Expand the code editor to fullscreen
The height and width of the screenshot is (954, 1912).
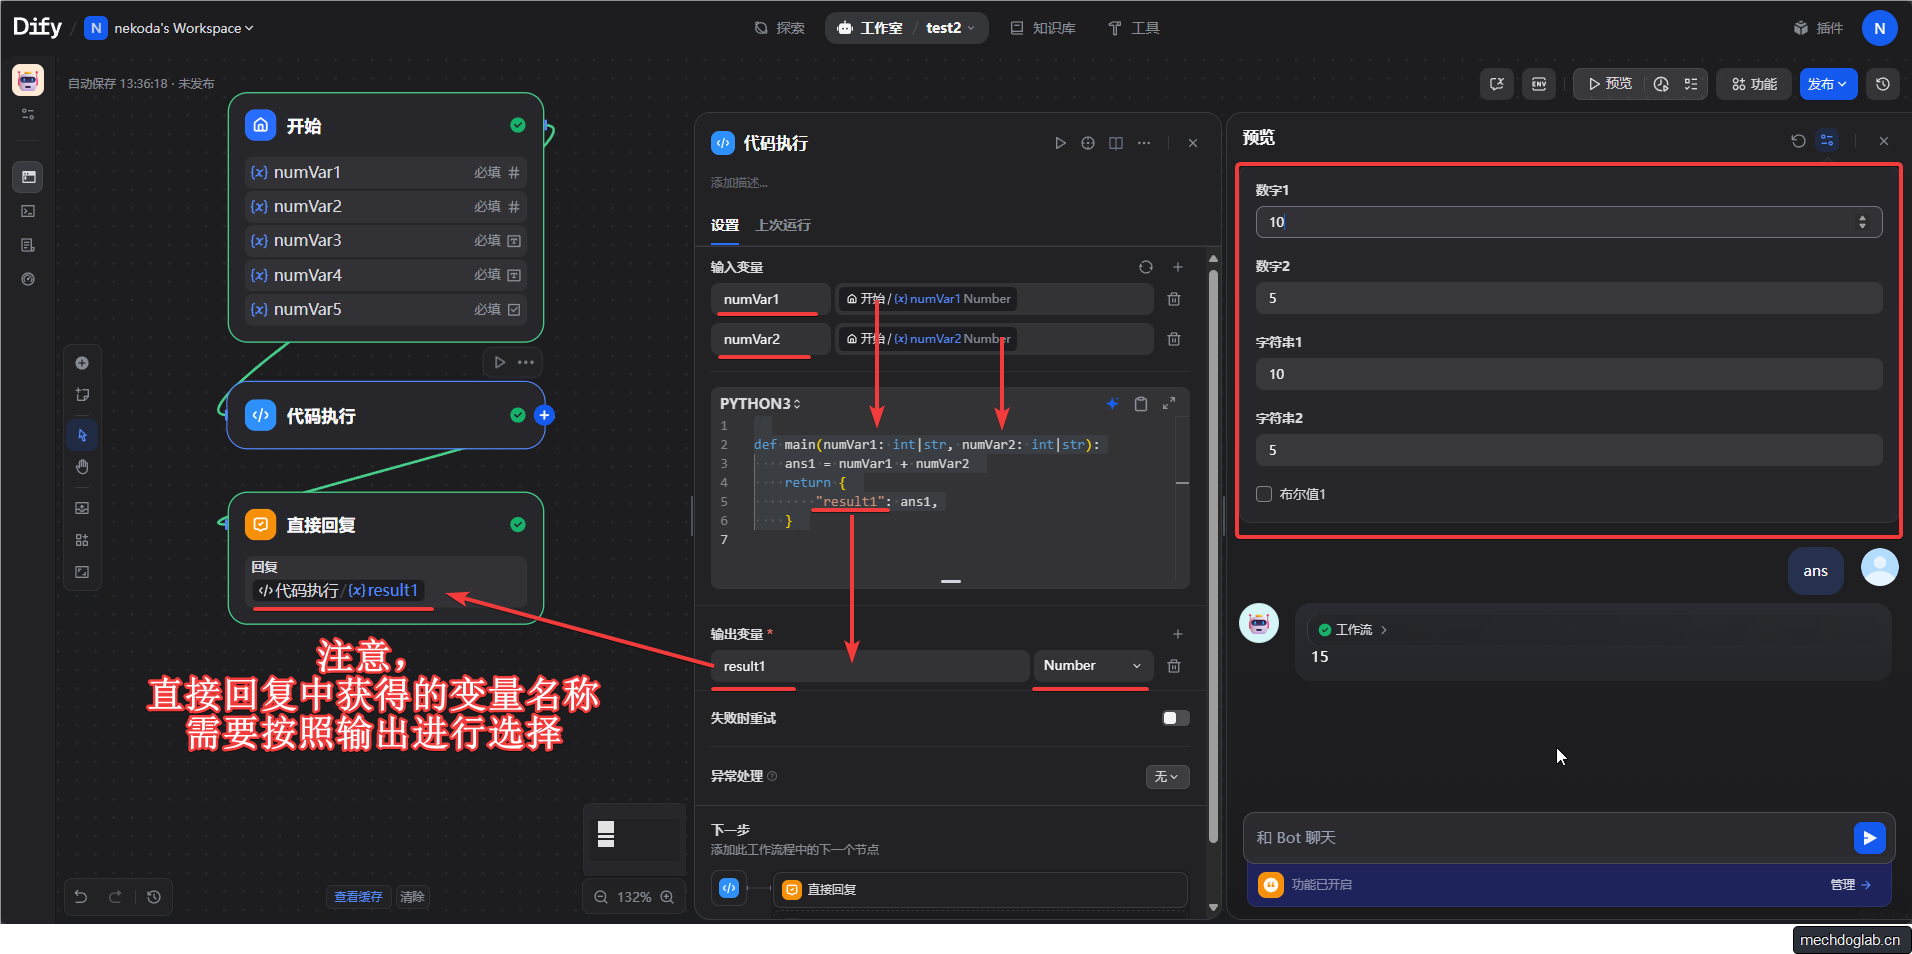pyautogui.click(x=1169, y=404)
